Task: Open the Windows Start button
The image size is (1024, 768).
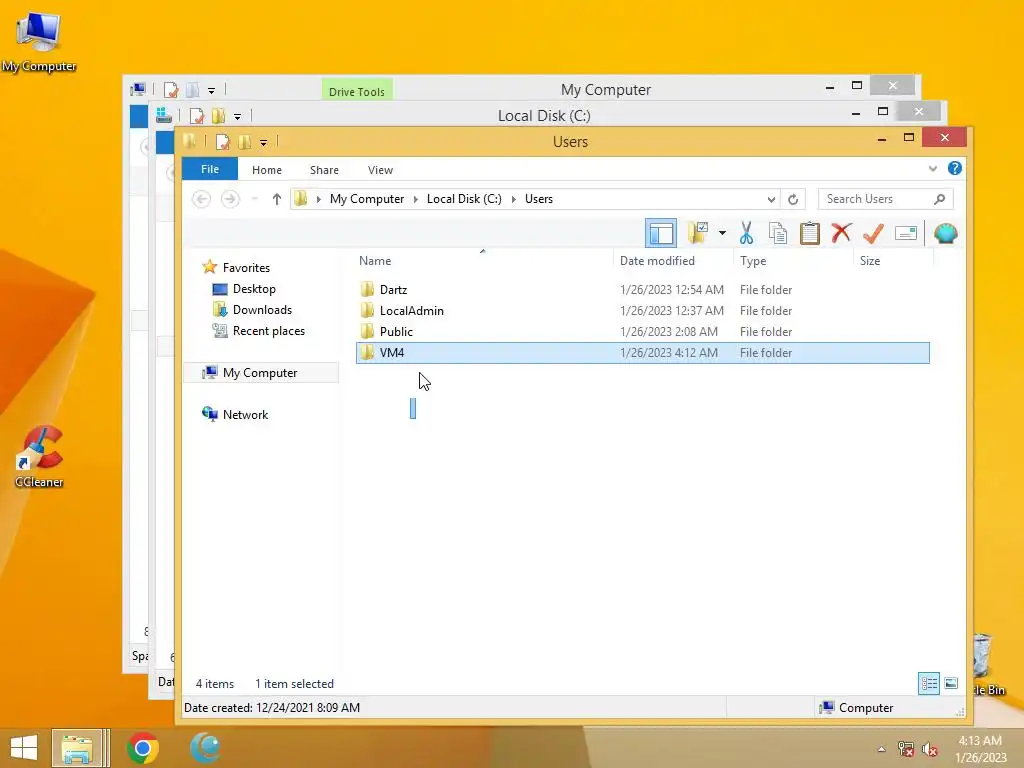Action: [24, 748]
